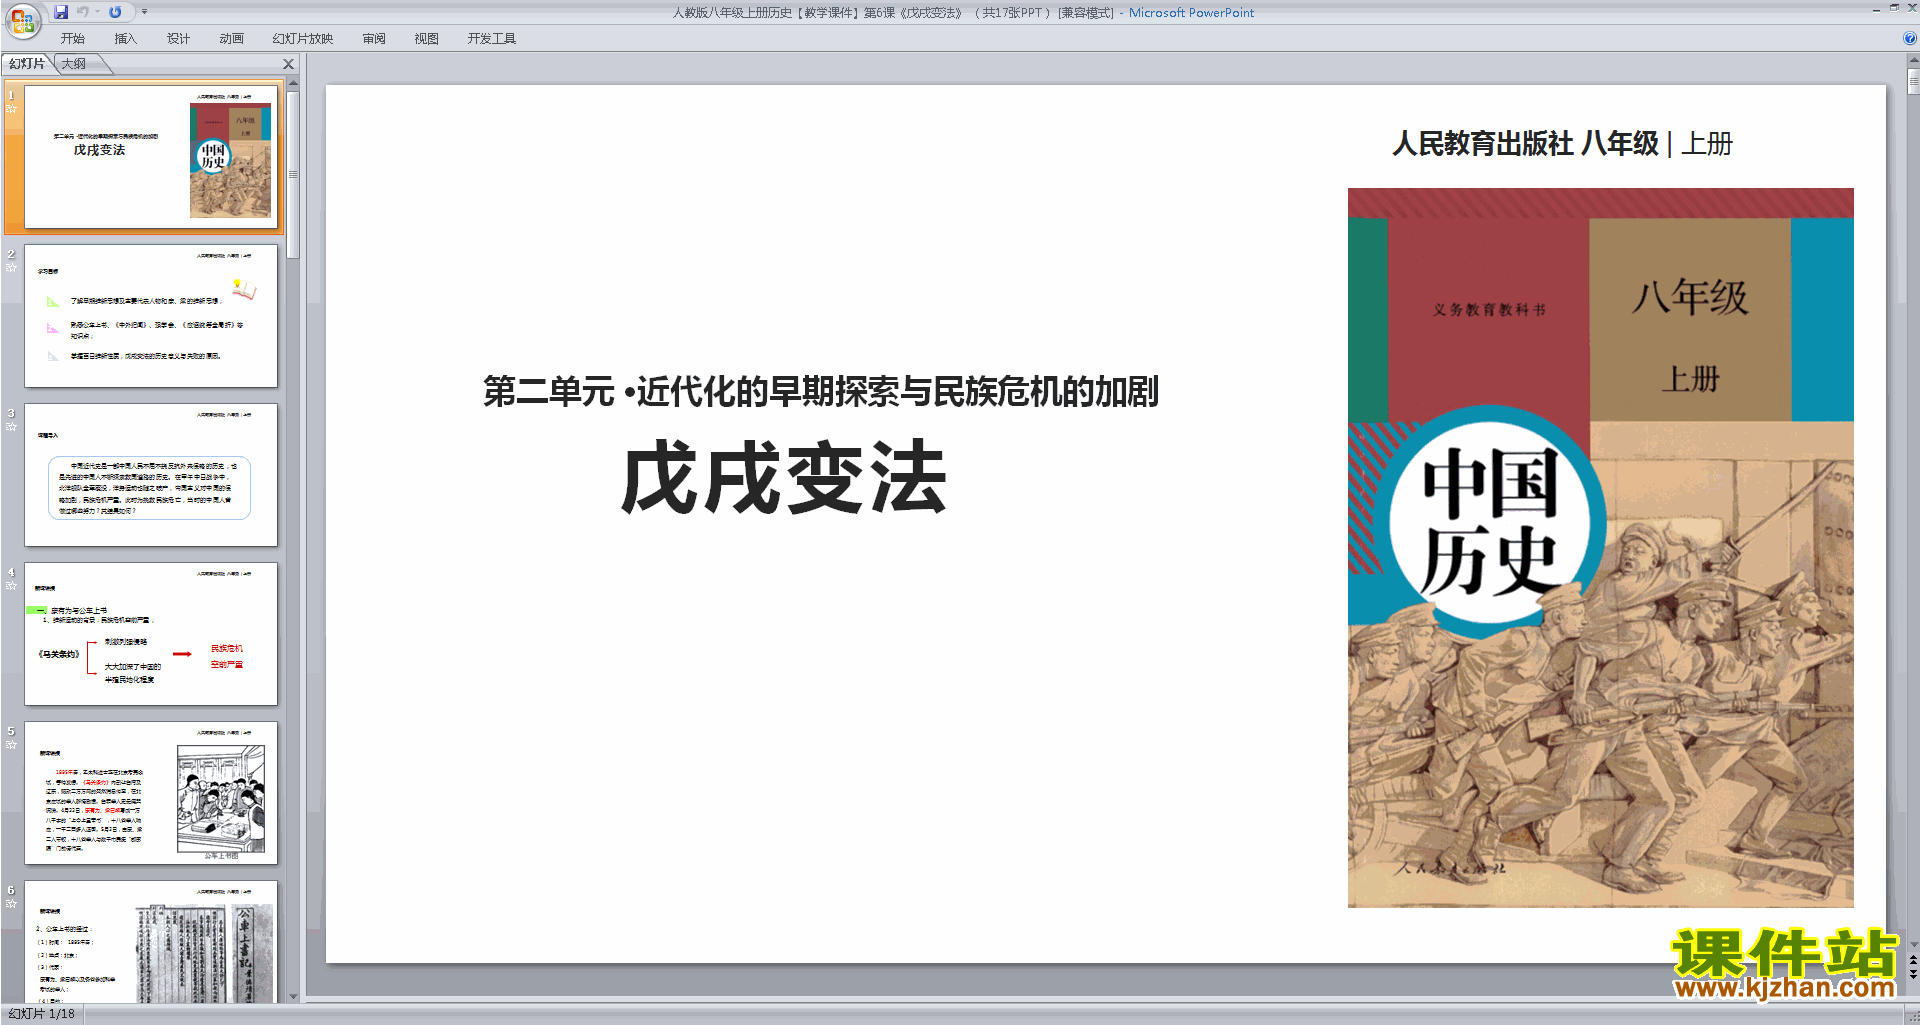Open the 开发工具 ribbon tab
The width and height of the screenshot is (1920, 1025).
click(492, 39)
